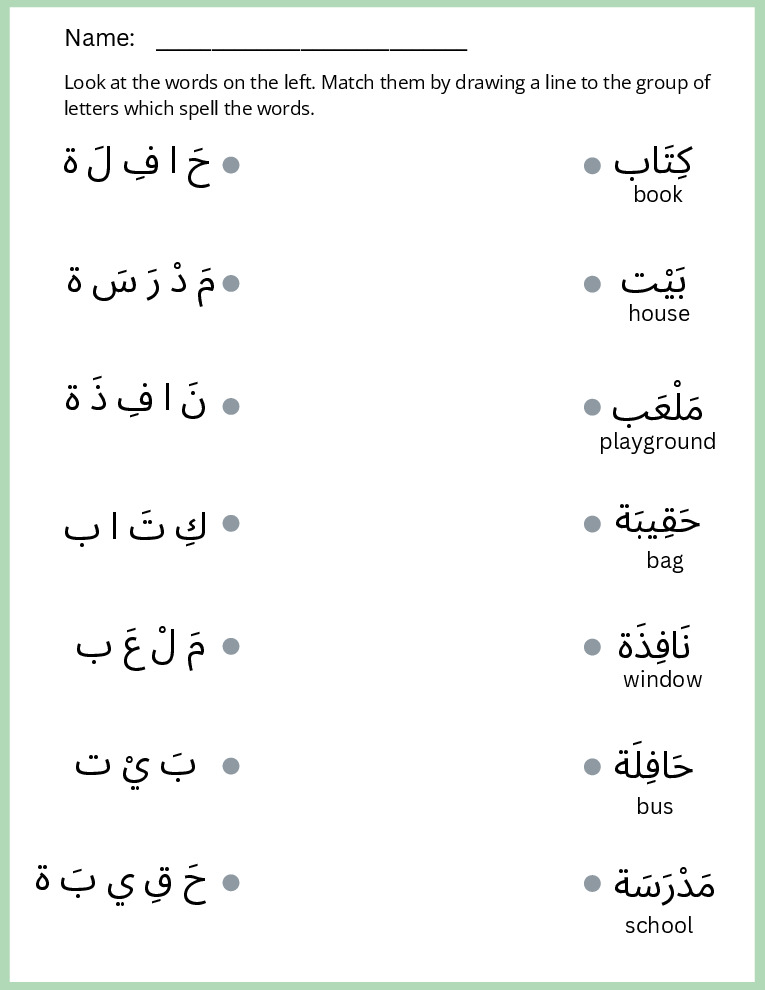
Task: Click the dot after the separated letters كِ تَ ا ب
Action: [x=231, y=523]
